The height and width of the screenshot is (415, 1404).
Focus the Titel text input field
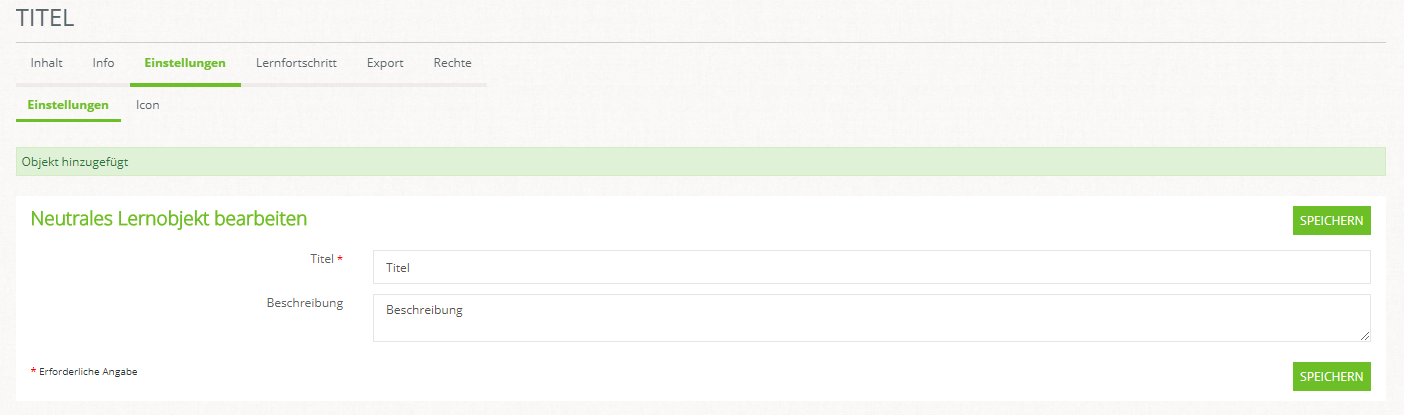point(871,267)
